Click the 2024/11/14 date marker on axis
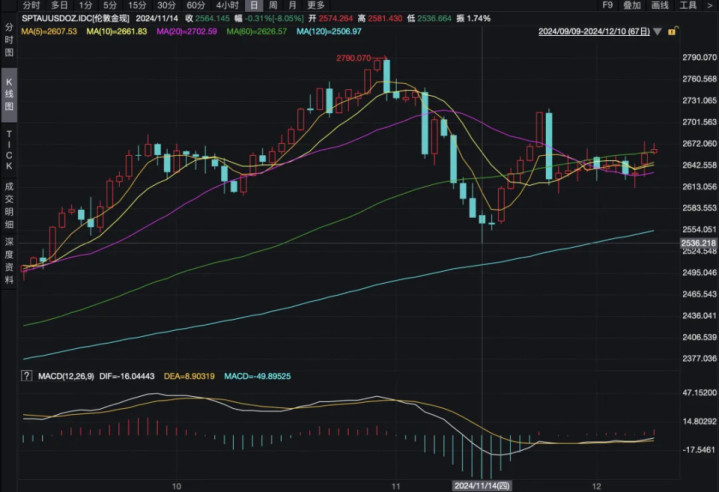 [x=482, y=484]
